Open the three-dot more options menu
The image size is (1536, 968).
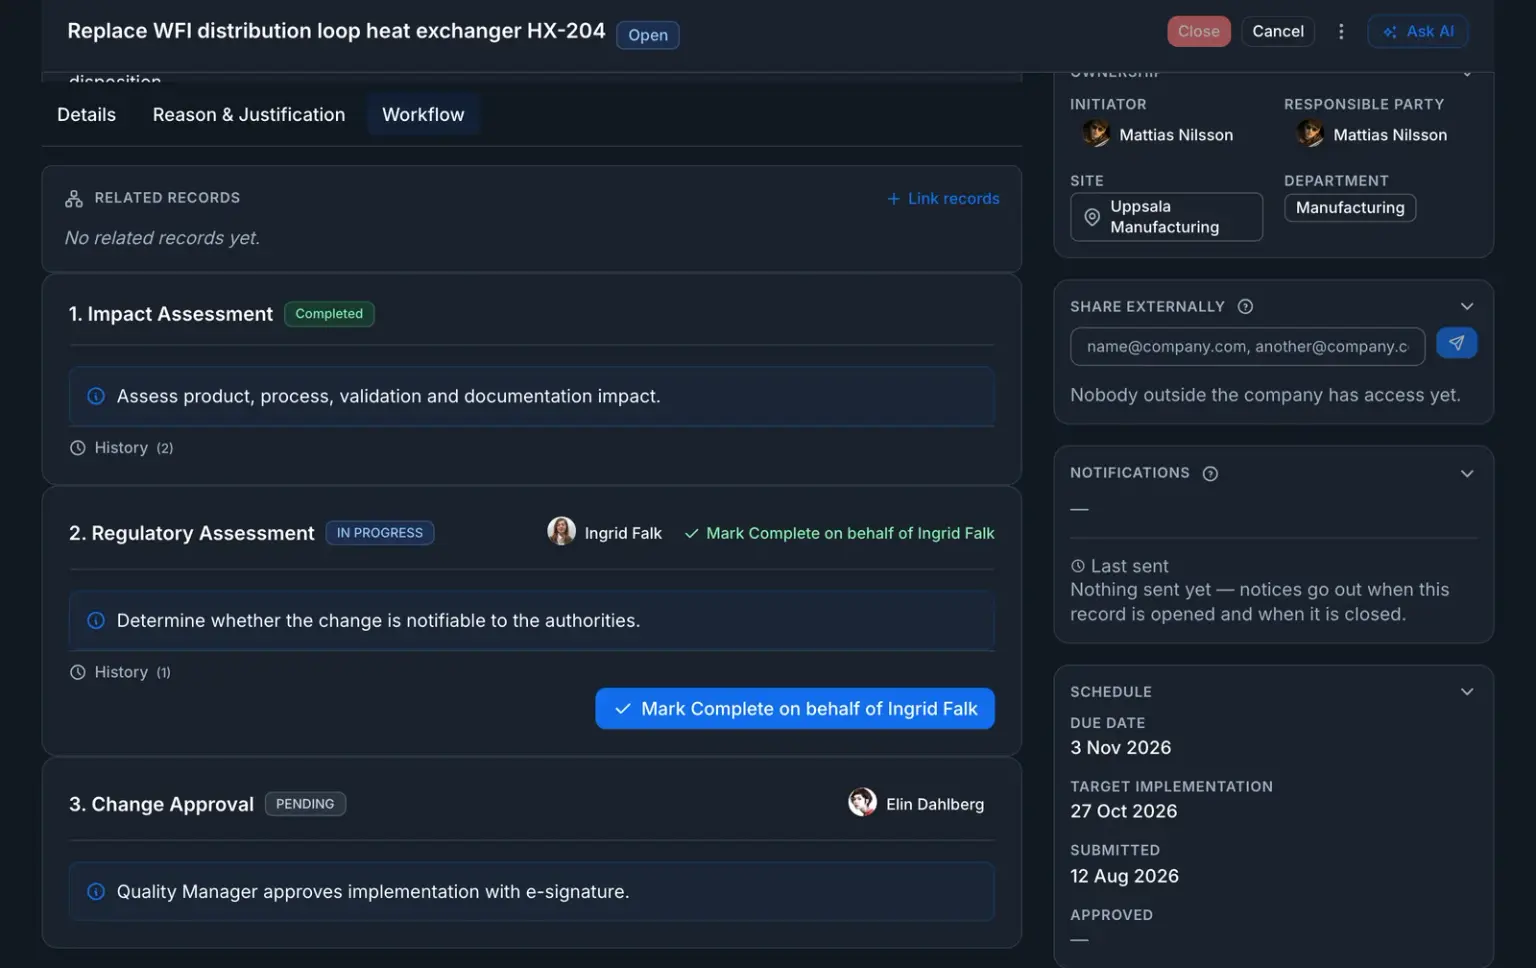(x=1341, y=32)
